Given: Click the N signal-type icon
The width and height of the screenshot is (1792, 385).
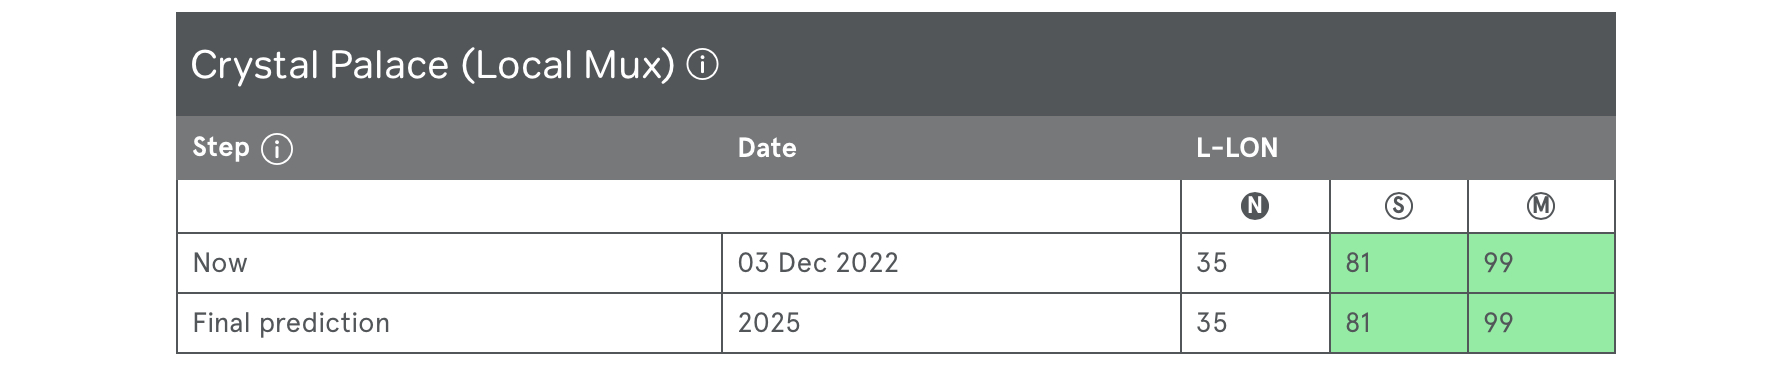Looking at the screenshot, I should (x=1254, y=206).
